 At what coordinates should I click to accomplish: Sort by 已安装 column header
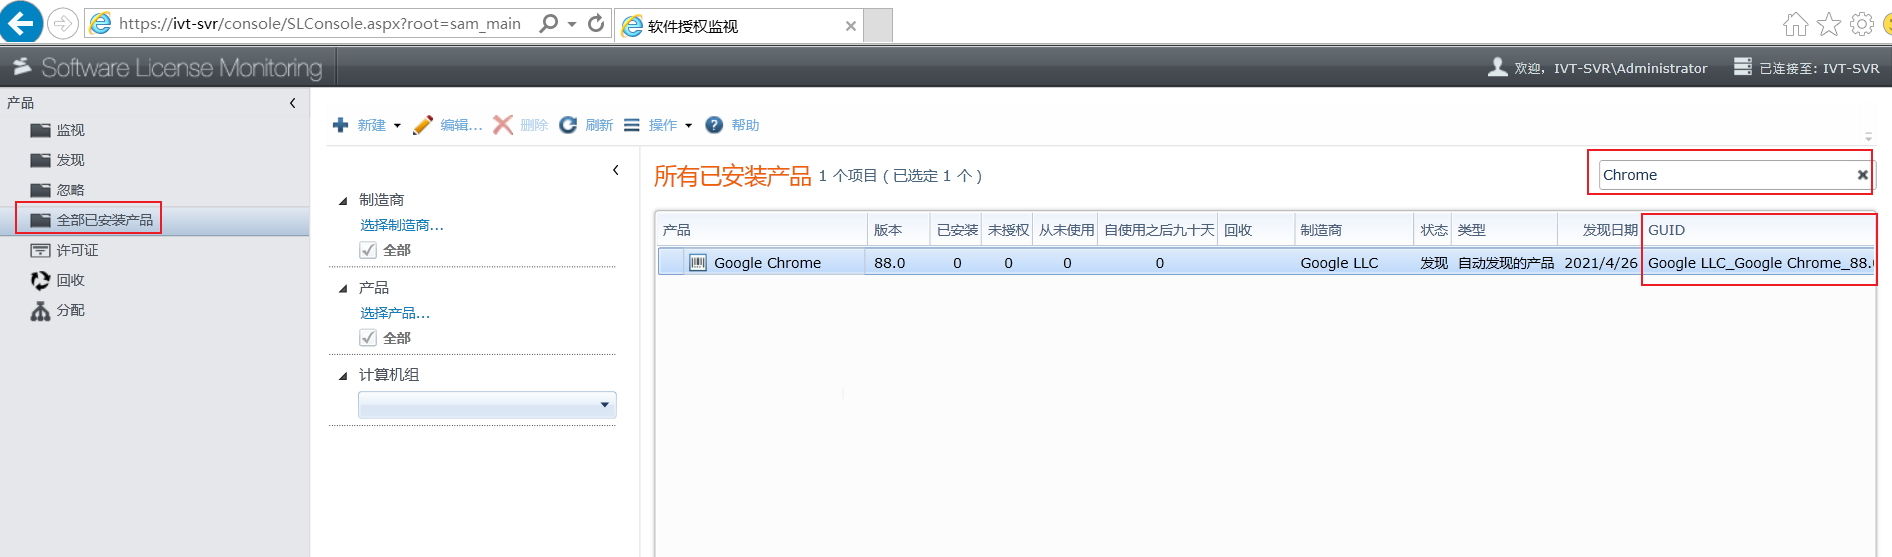pyautogui.click(x=957, y=230)
